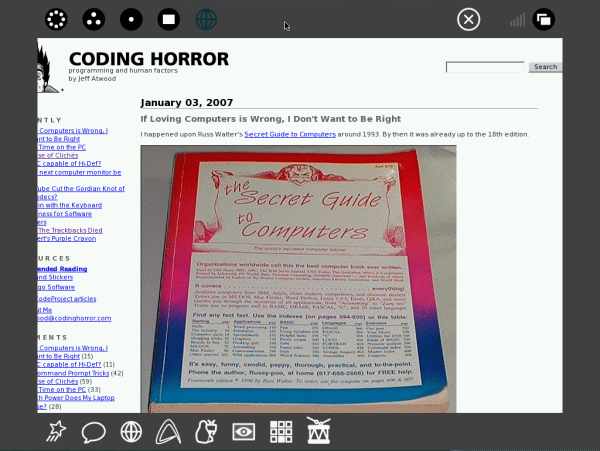Click the 'odecs?' sidebar link
This screenshot has height=451, width=600.
click(47, 197)
